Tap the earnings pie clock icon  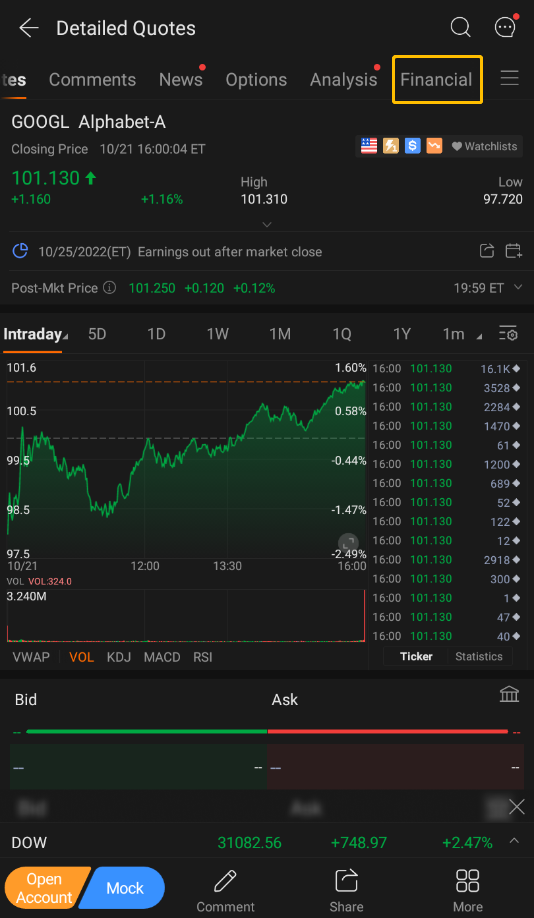[x=20, y=251]
